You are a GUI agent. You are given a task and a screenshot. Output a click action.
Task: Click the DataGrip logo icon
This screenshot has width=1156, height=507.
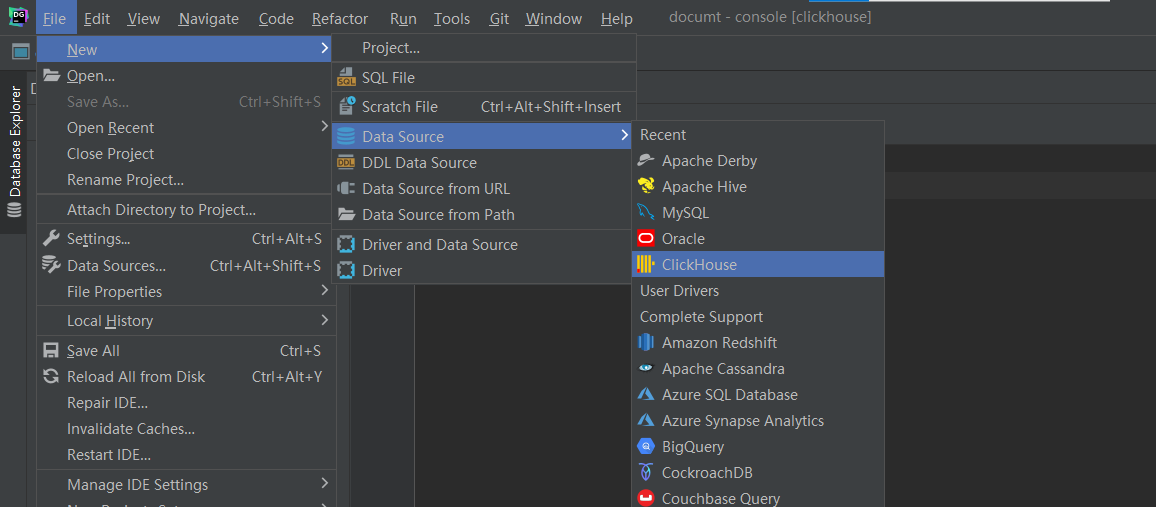[x=18, y=18]
